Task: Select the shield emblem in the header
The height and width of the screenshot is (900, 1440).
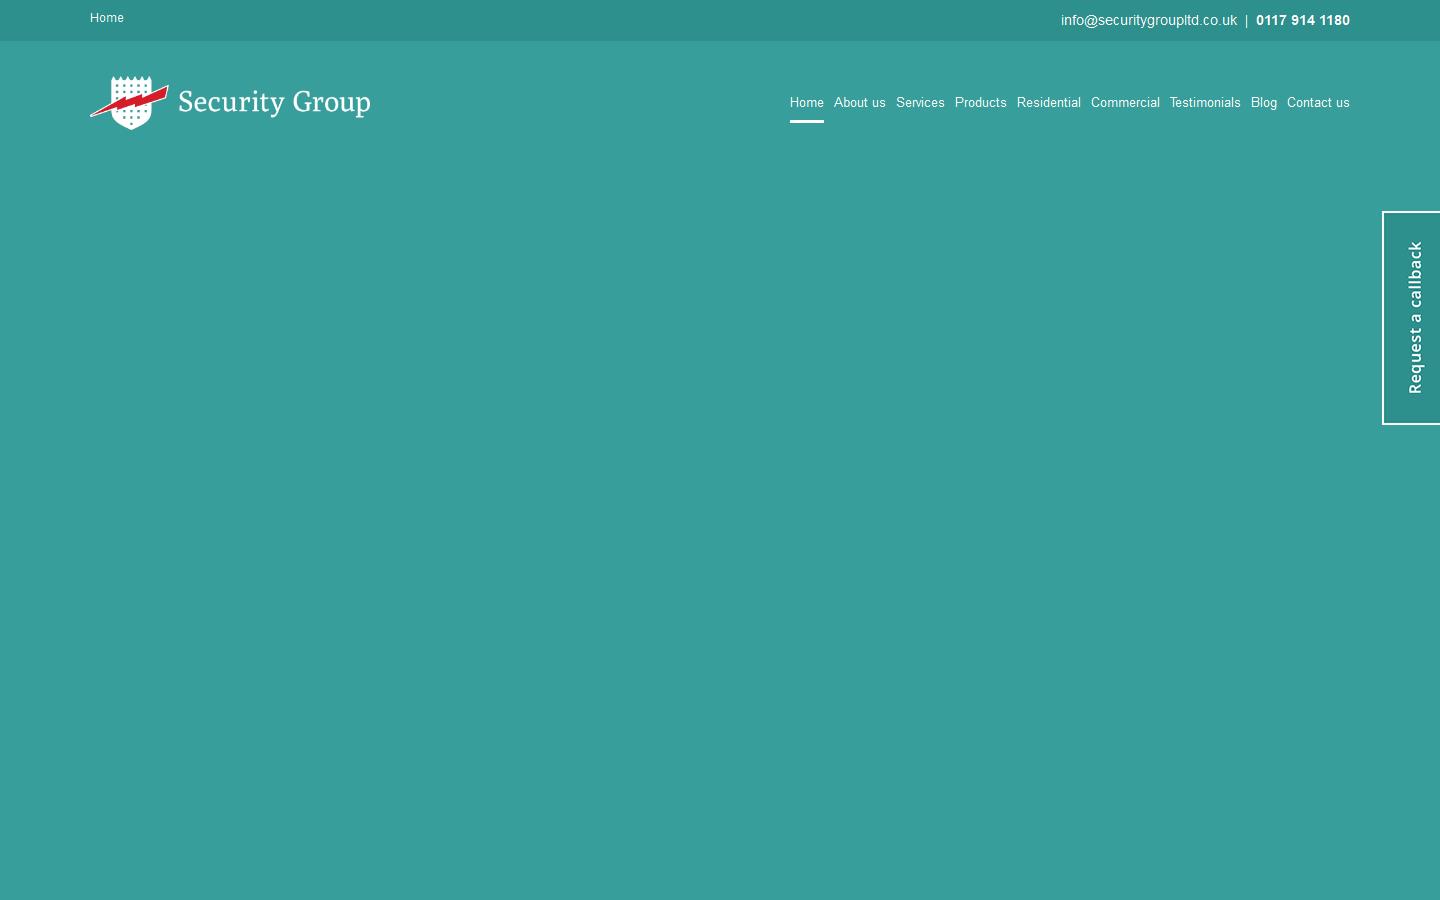Action: [x=129, y=101]
